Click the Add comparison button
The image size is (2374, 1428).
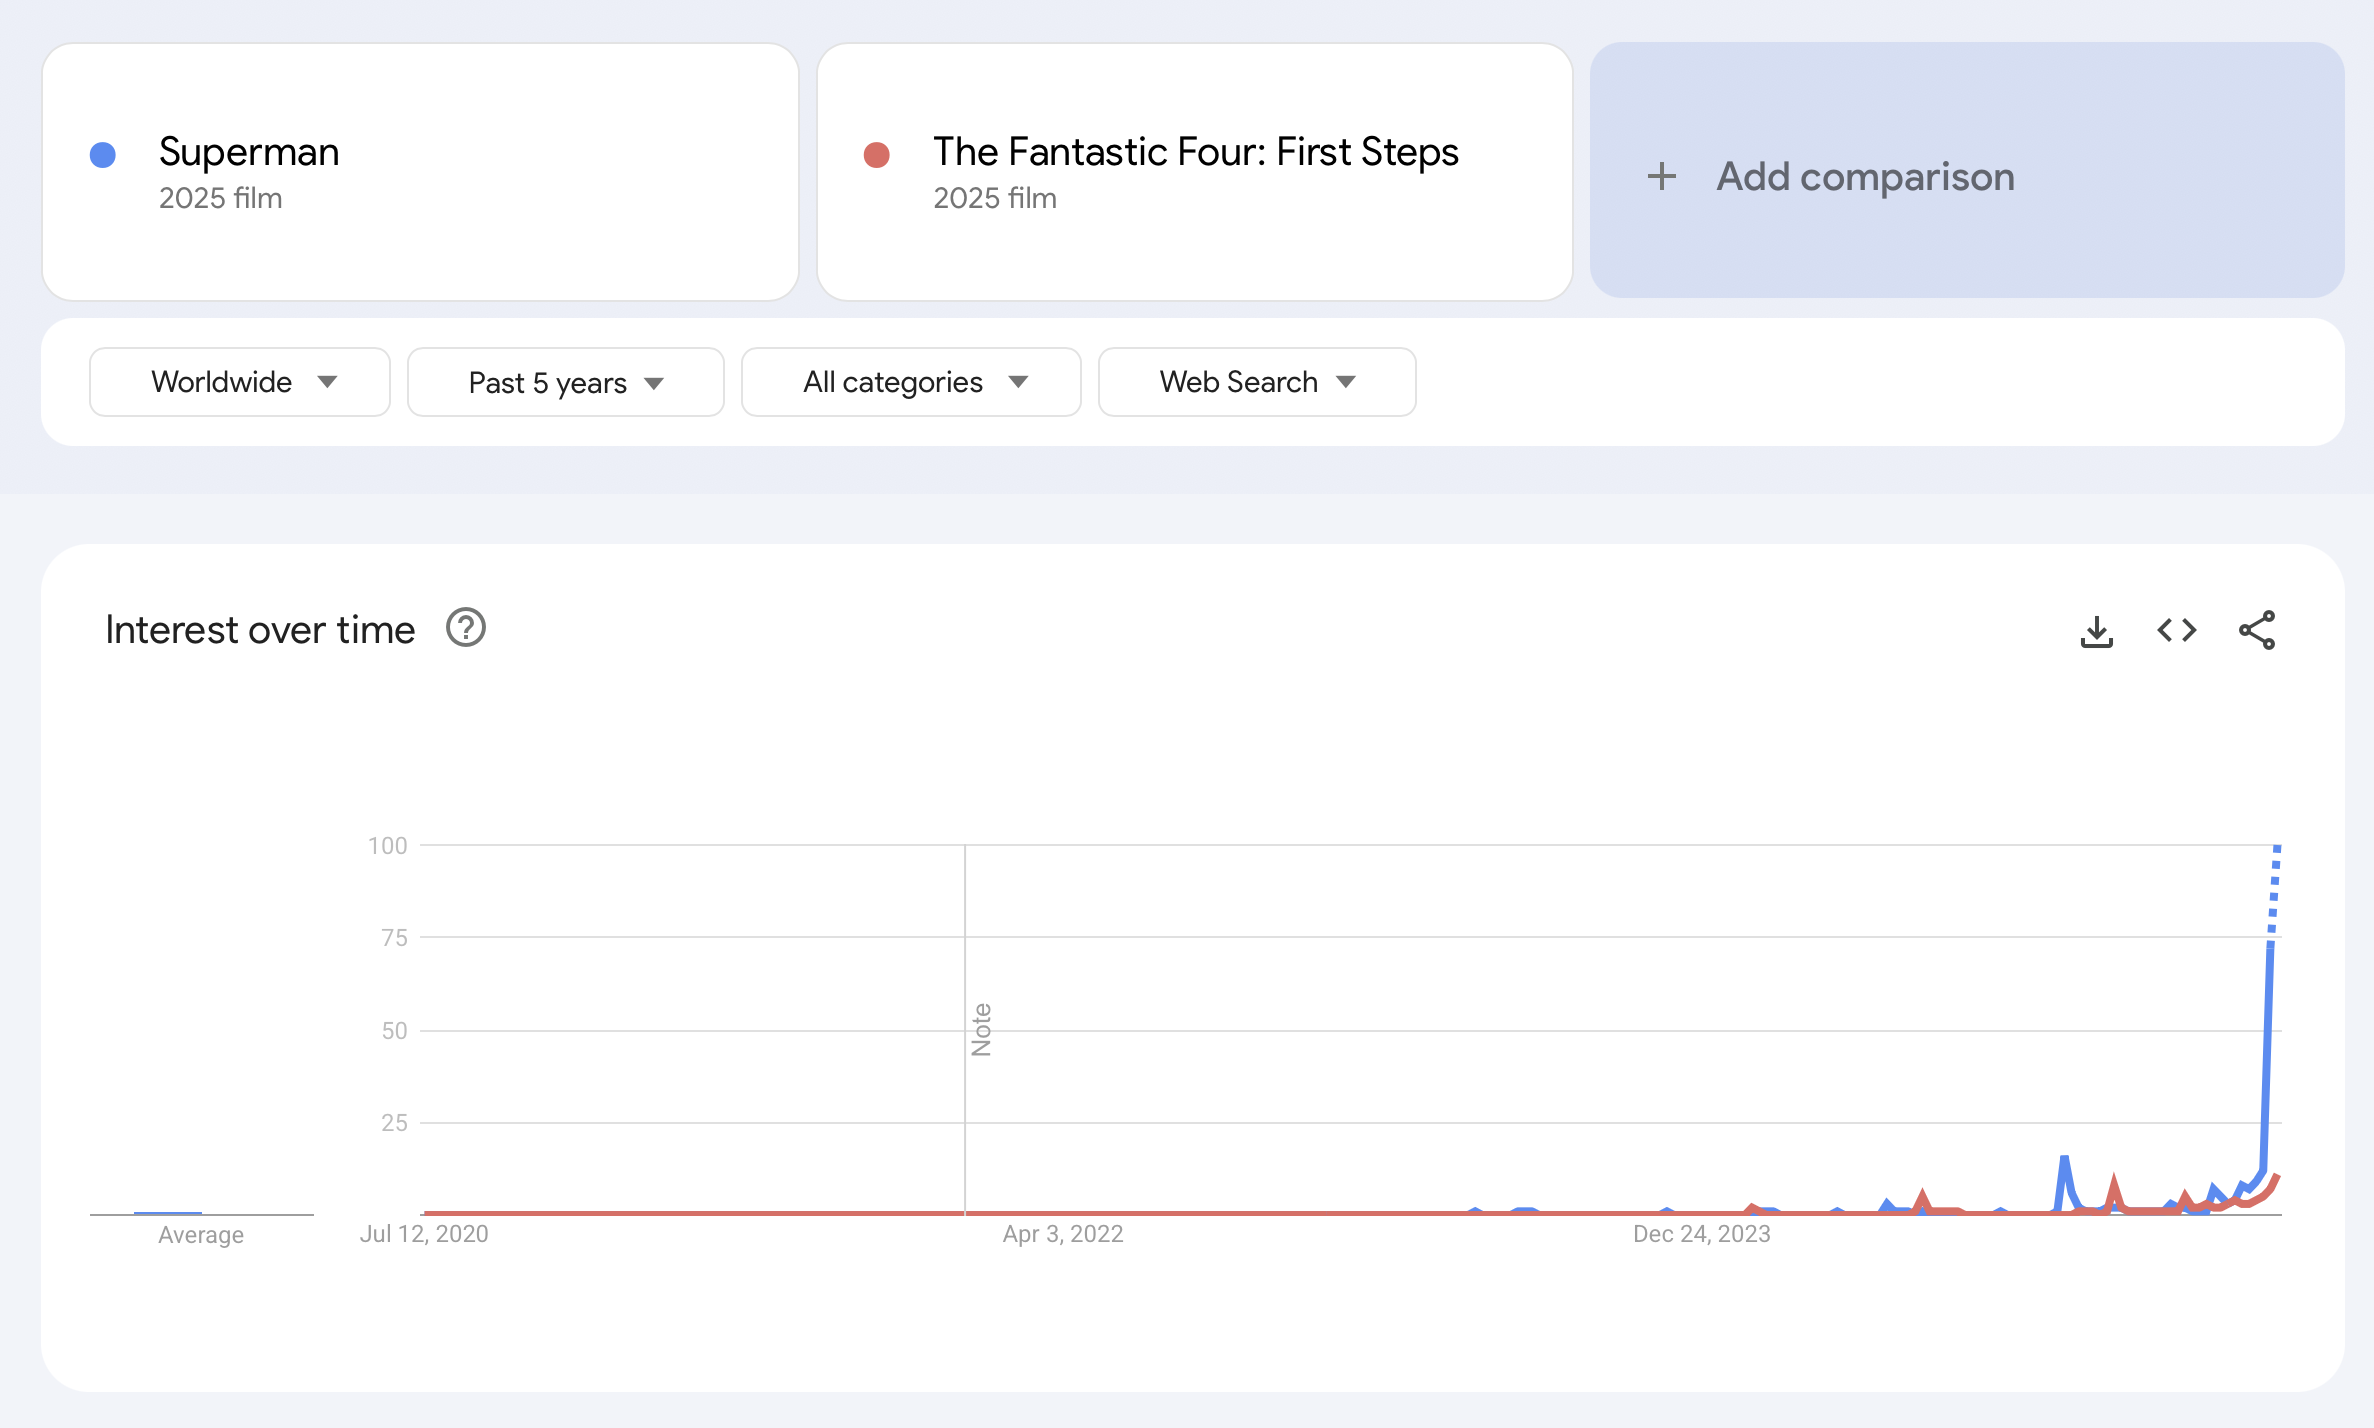tap(1967, 170)
